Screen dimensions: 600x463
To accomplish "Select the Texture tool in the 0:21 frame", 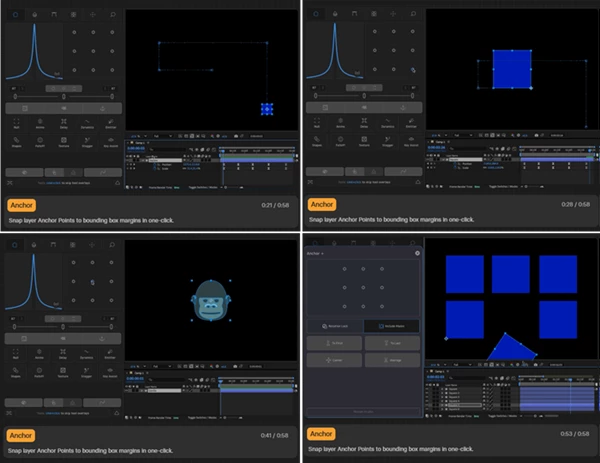I will pos(64,142).
